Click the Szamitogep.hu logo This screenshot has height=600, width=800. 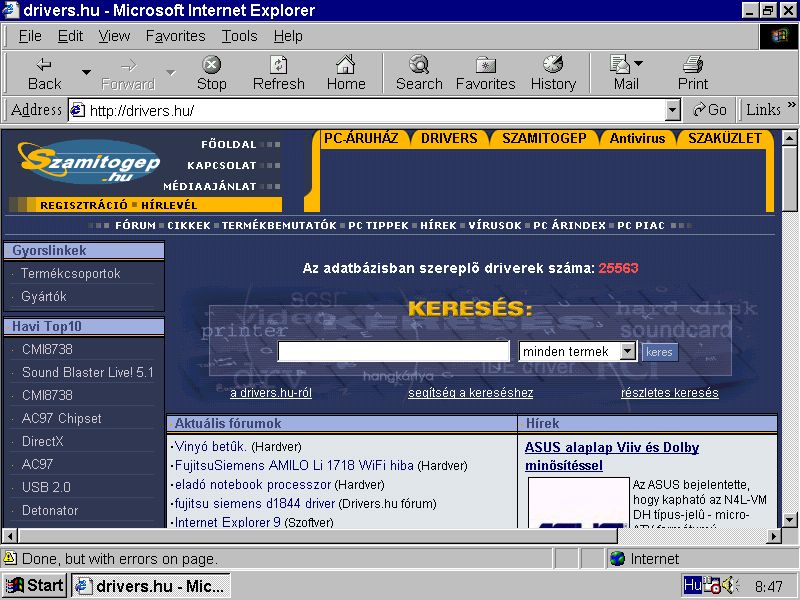point(88,162)
